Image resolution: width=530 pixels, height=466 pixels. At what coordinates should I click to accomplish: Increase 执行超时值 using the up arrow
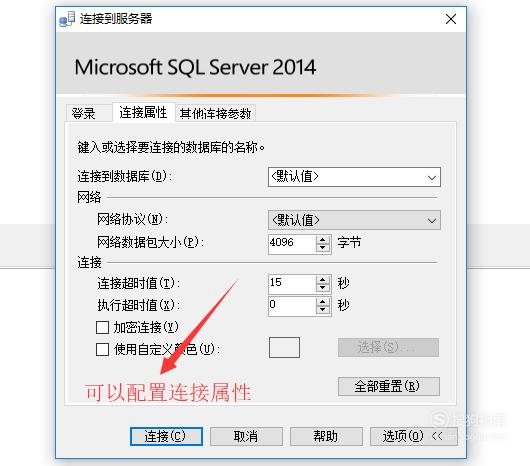323,302
